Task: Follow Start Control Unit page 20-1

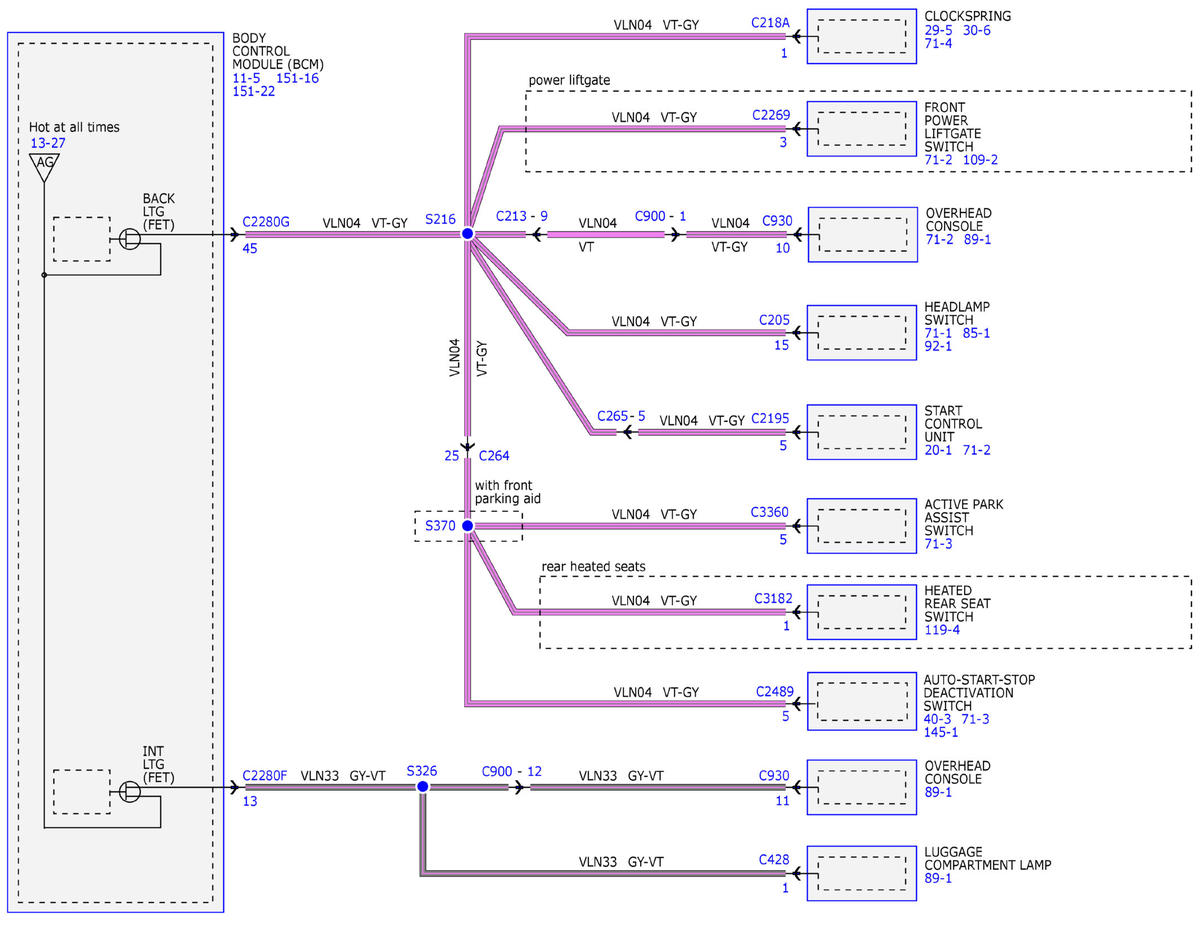Action: pos(939,450)
